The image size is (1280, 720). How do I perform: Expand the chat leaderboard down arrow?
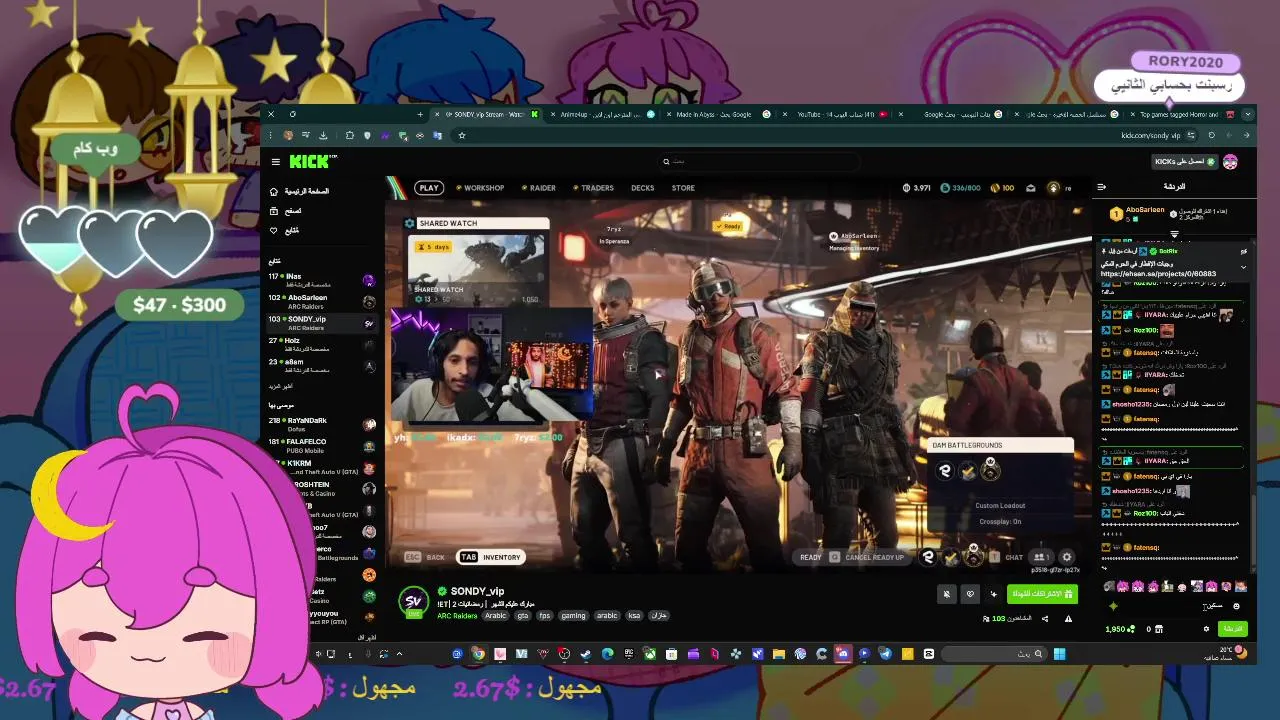coord(1174,234)
